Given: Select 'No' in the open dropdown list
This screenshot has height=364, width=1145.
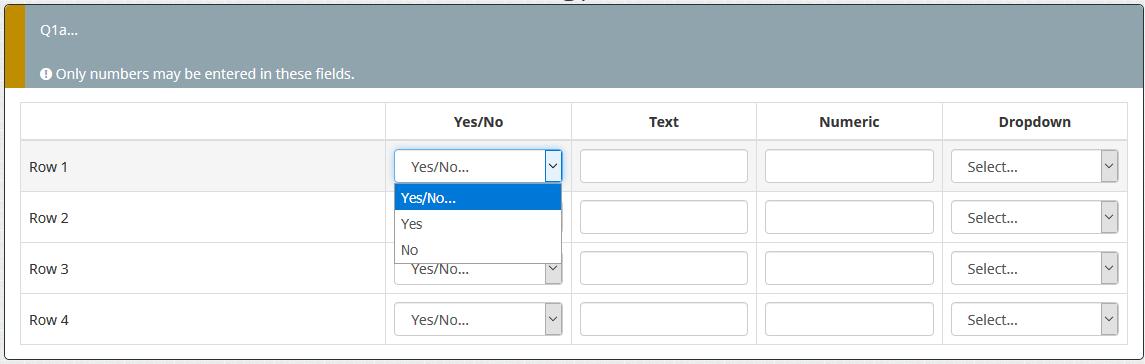Looking at the screenshot, I should tap(478, 250).
